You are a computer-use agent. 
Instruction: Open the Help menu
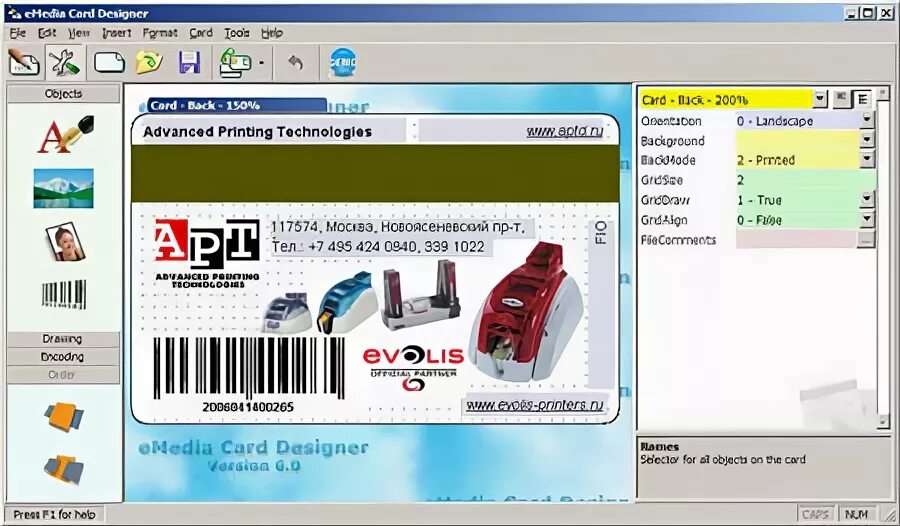click(x=272, y=33)
